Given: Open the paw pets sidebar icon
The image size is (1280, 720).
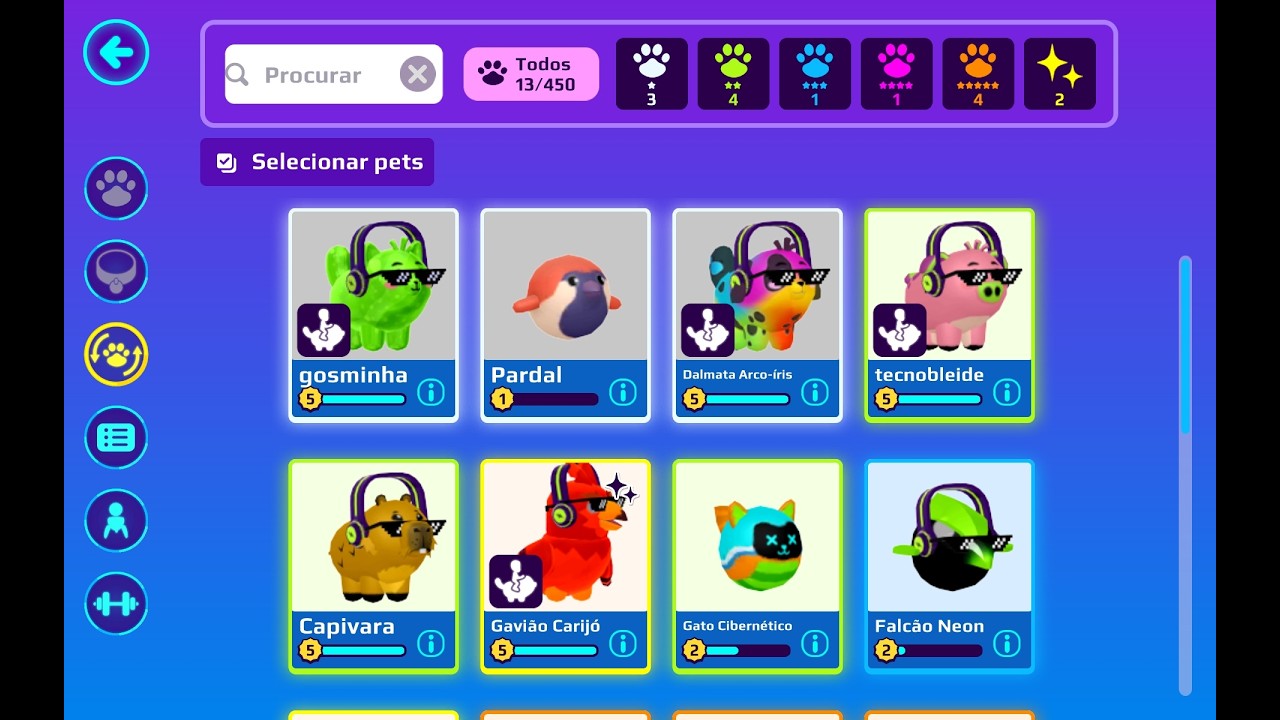Looking at the screenshot, I should tap(116, 188).
